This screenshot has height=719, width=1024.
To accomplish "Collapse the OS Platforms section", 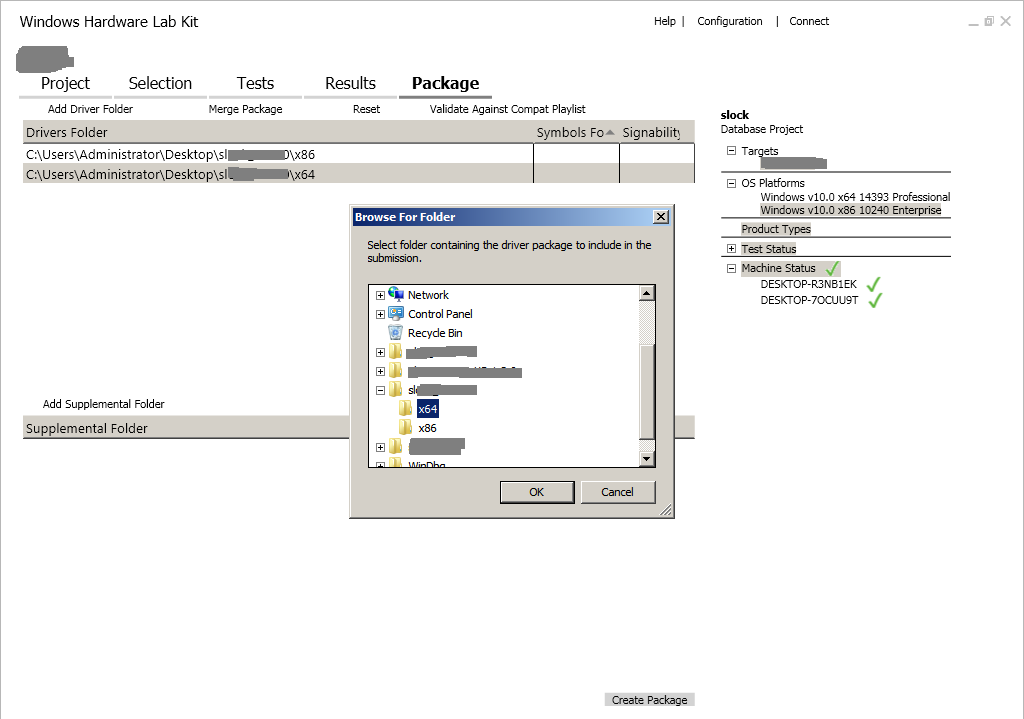I will [x=731, y=184].
